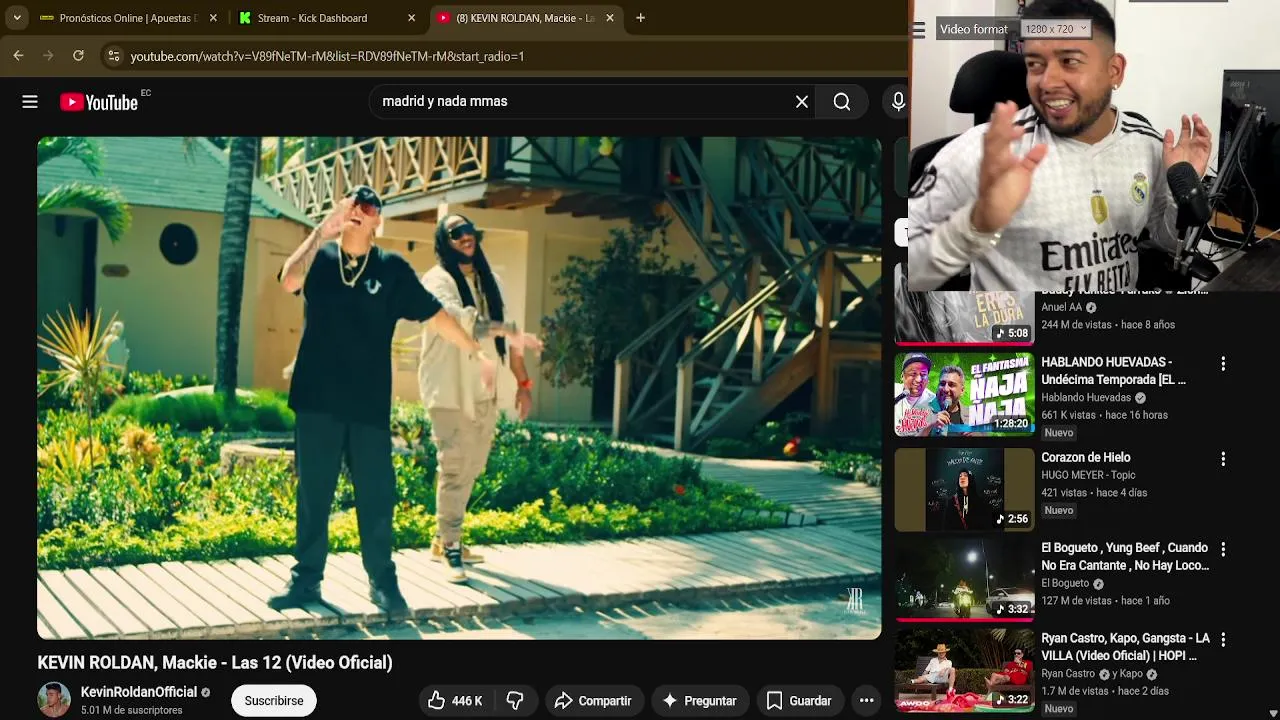The width and height of the screenshot is (1280, 720).
Task: Click on the main video player
Action: tap(459, 388)
